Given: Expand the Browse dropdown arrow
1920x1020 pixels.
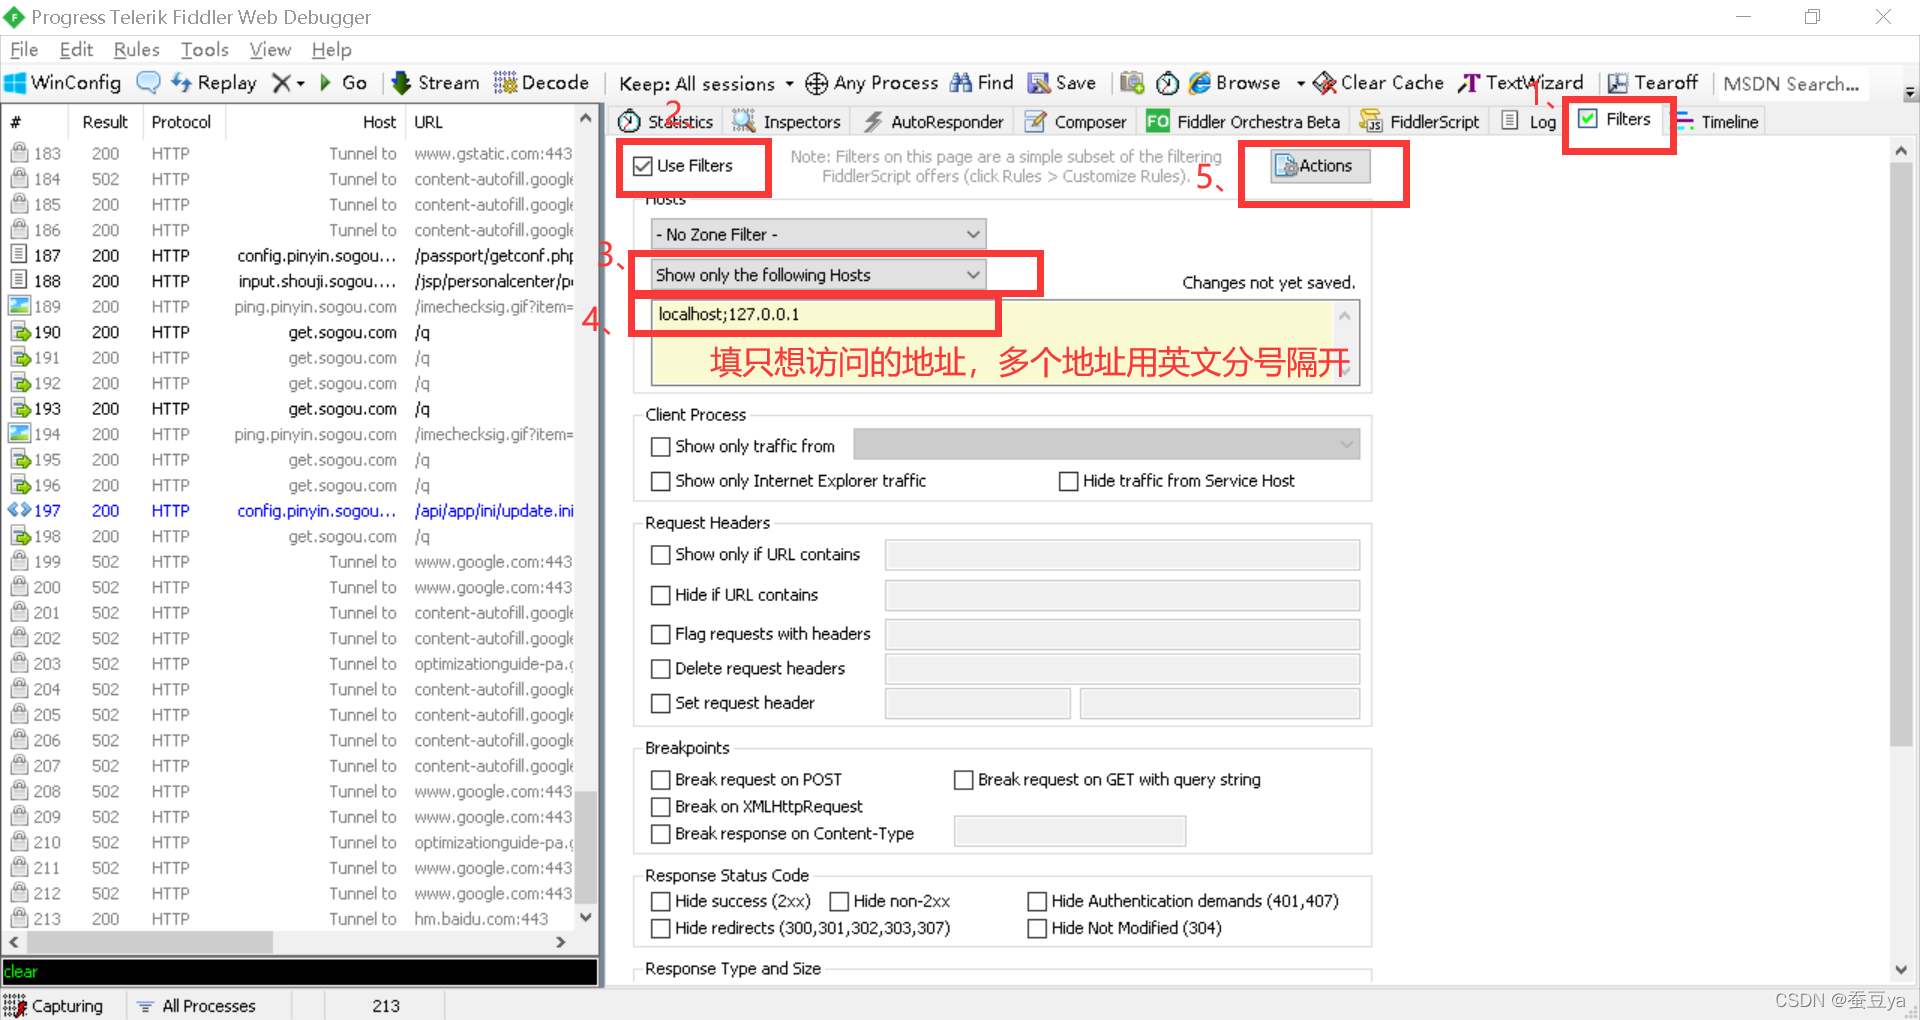Looking at the screenshot, I should click(1300, 84).
